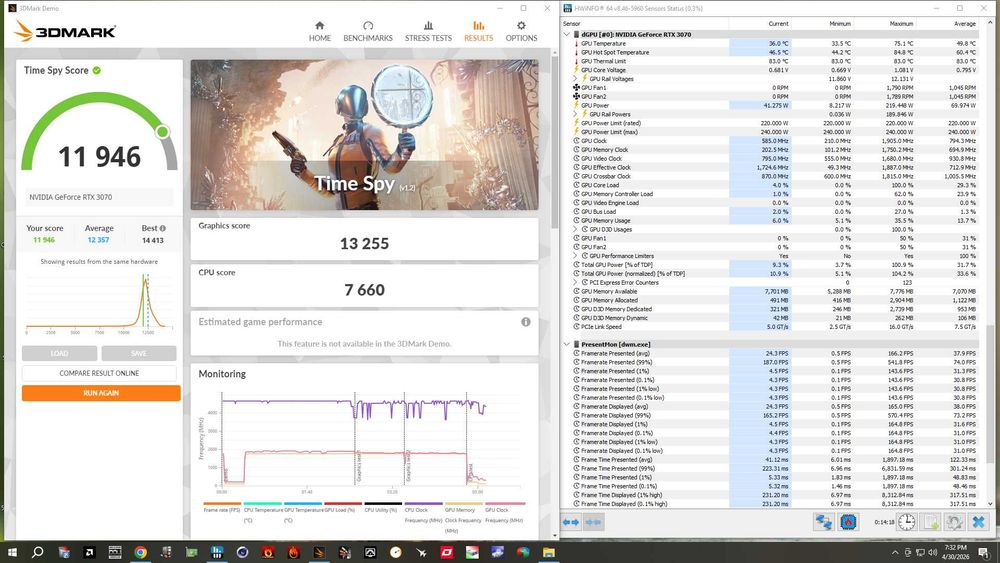Click the HWiNFO expand-columns blue arrows icon

click(571, 522)
